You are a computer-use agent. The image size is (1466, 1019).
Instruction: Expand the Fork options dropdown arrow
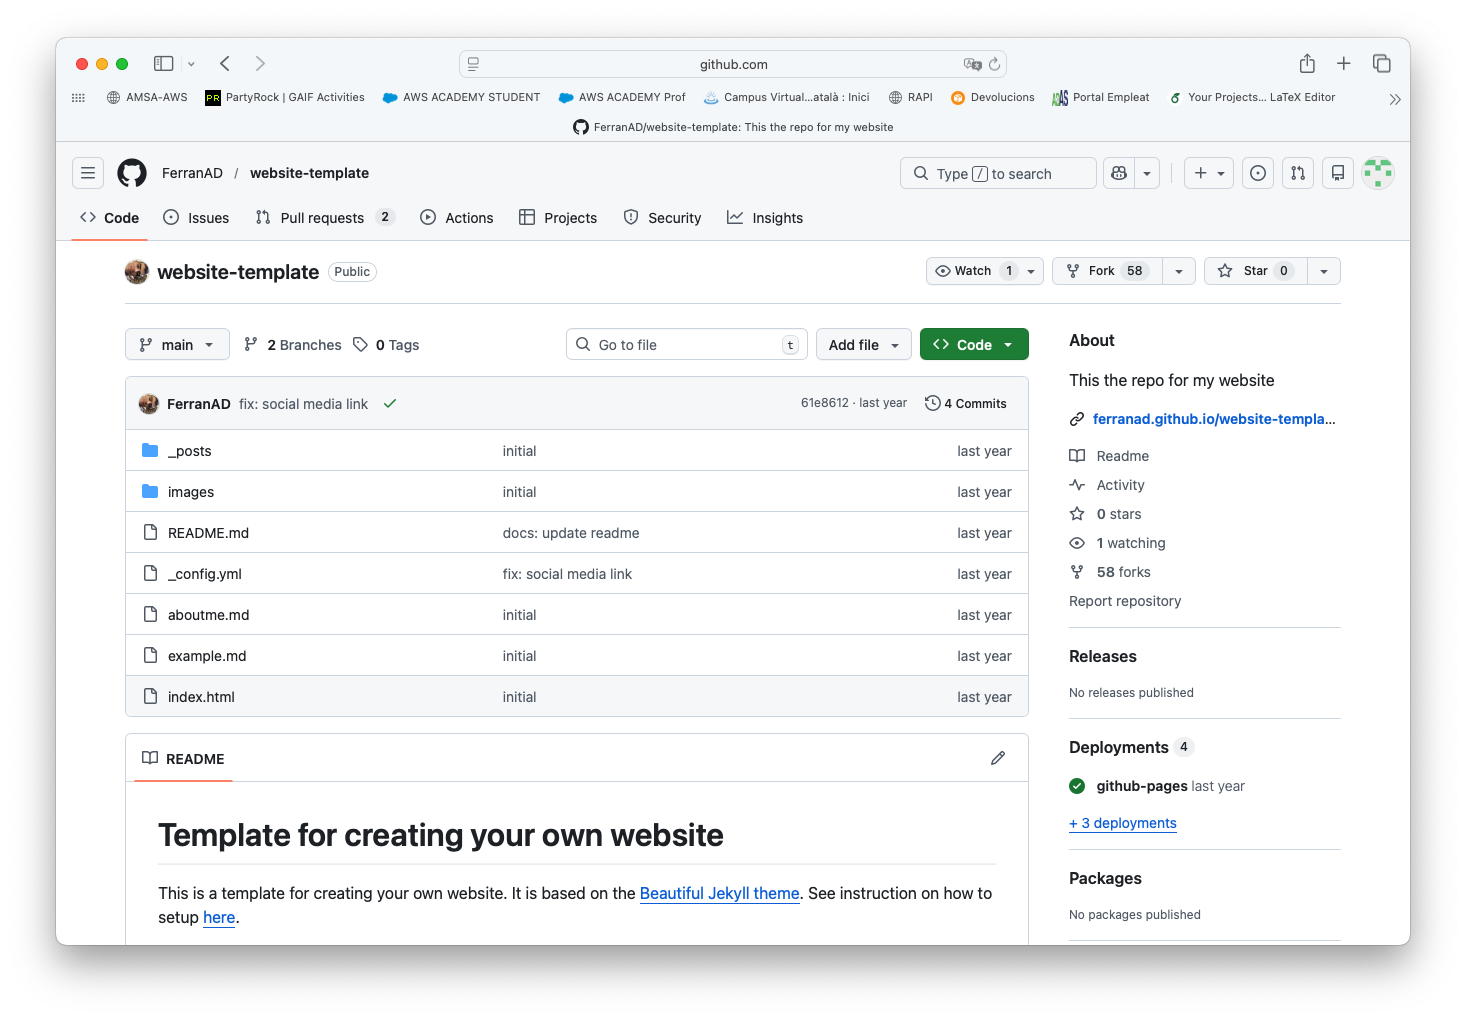point(1179,271)
